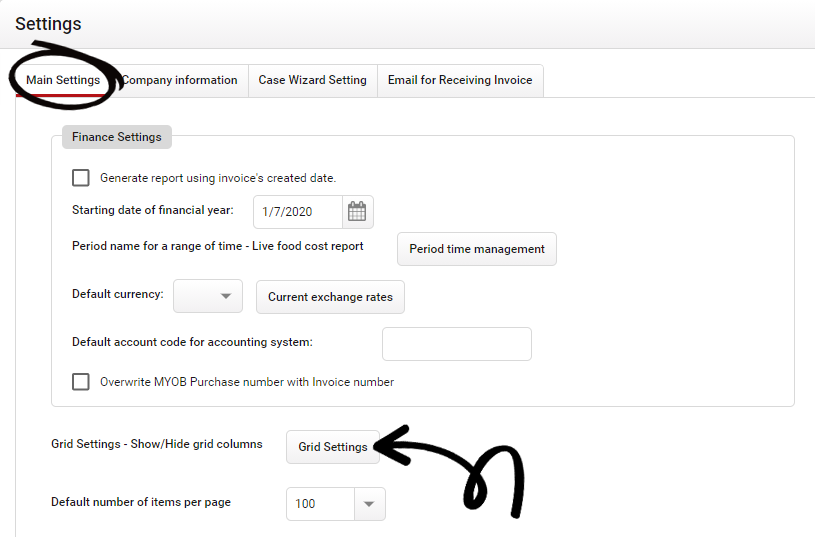This screenshot has height=537, width=815.
Task: Click the items per page value 100
Action: tap(320, 504)
